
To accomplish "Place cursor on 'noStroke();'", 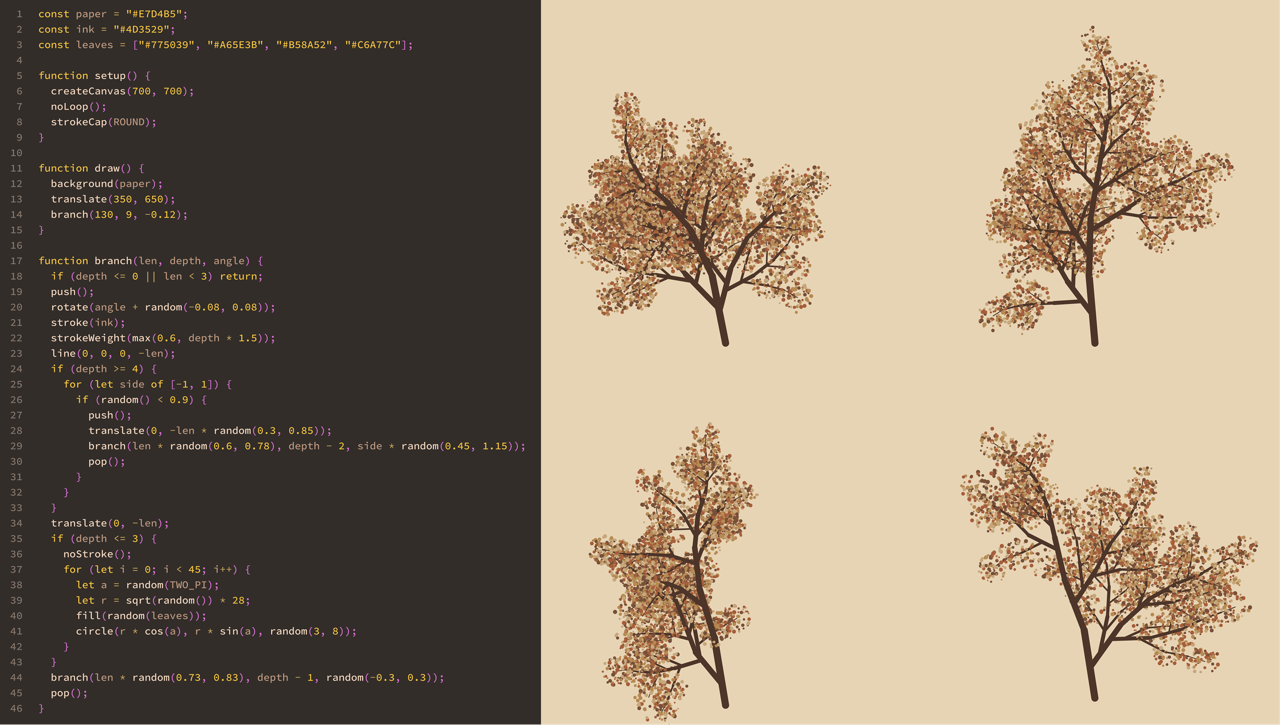I will (97, 554).
